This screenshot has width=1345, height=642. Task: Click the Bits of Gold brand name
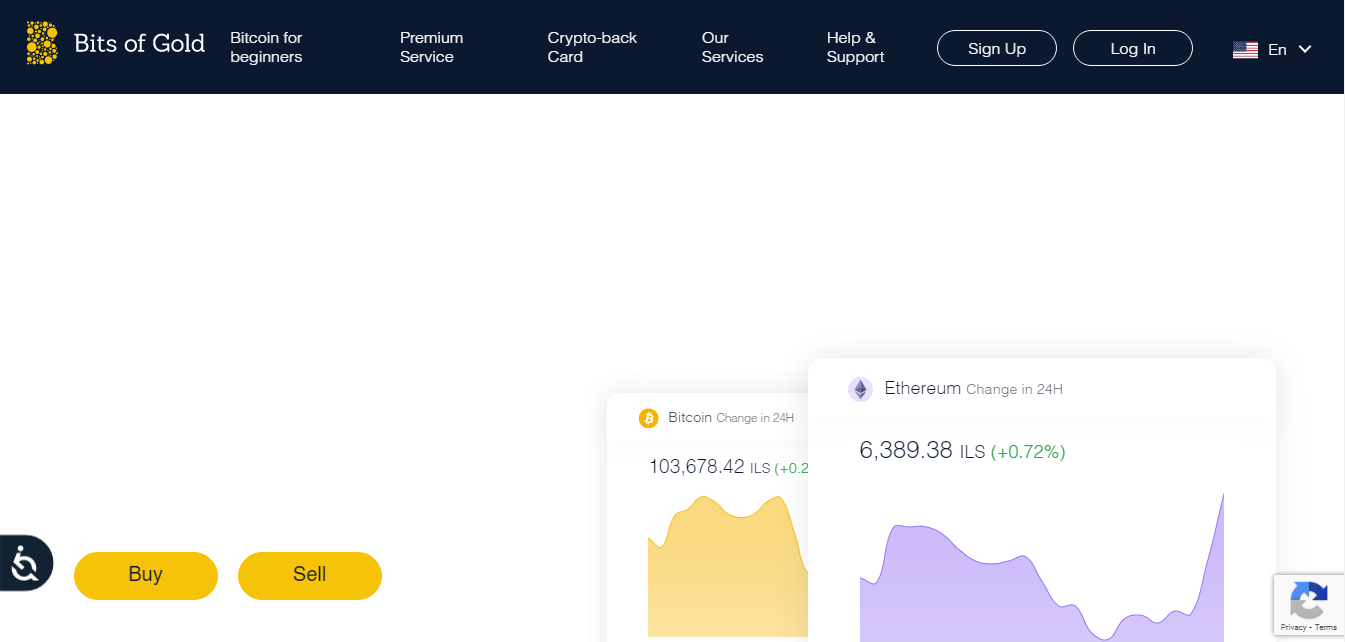coord(139,43)
